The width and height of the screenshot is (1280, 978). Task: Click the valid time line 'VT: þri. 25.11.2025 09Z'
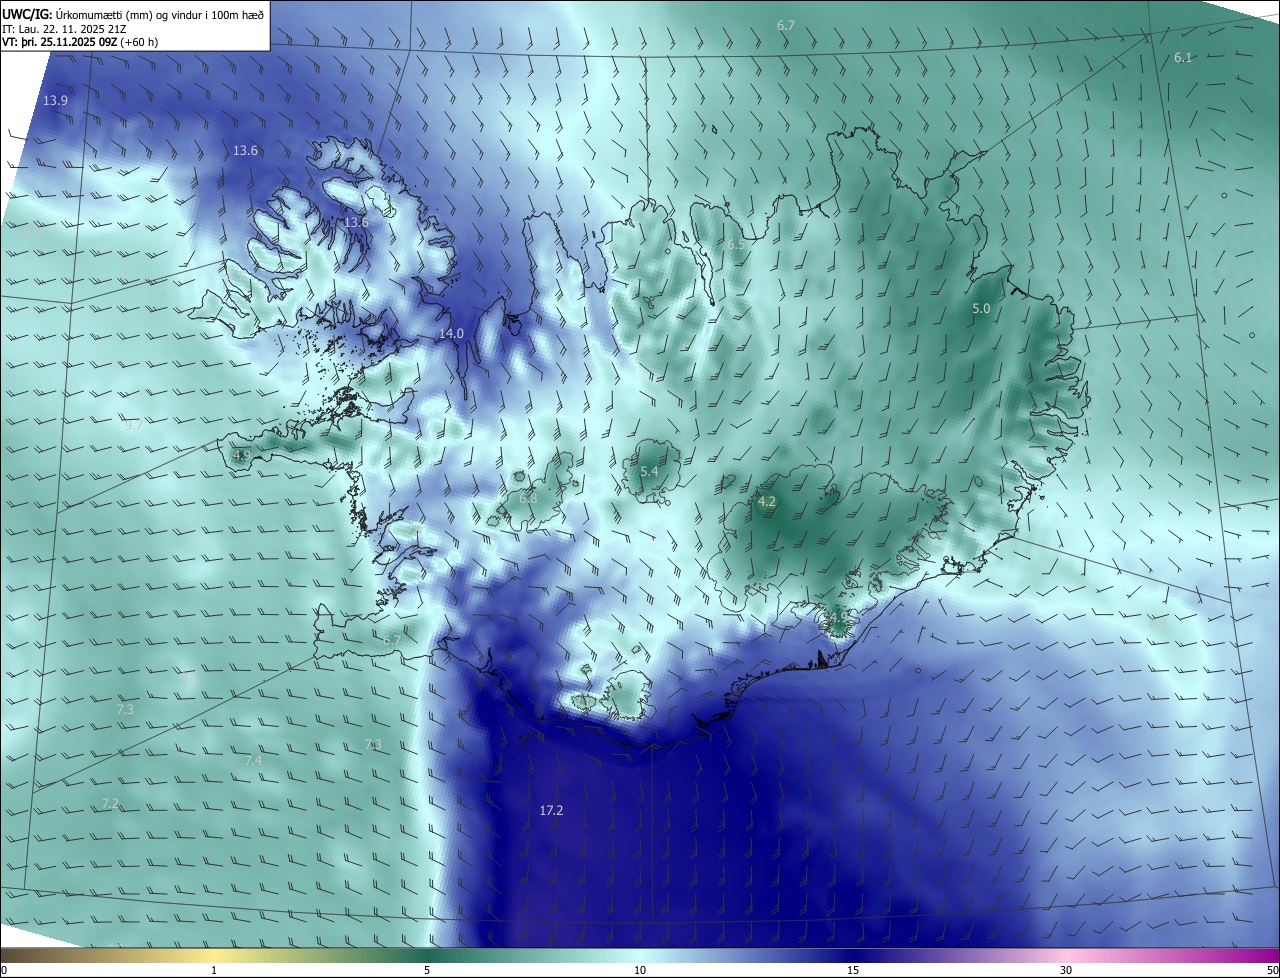click(x=80, y=42)
